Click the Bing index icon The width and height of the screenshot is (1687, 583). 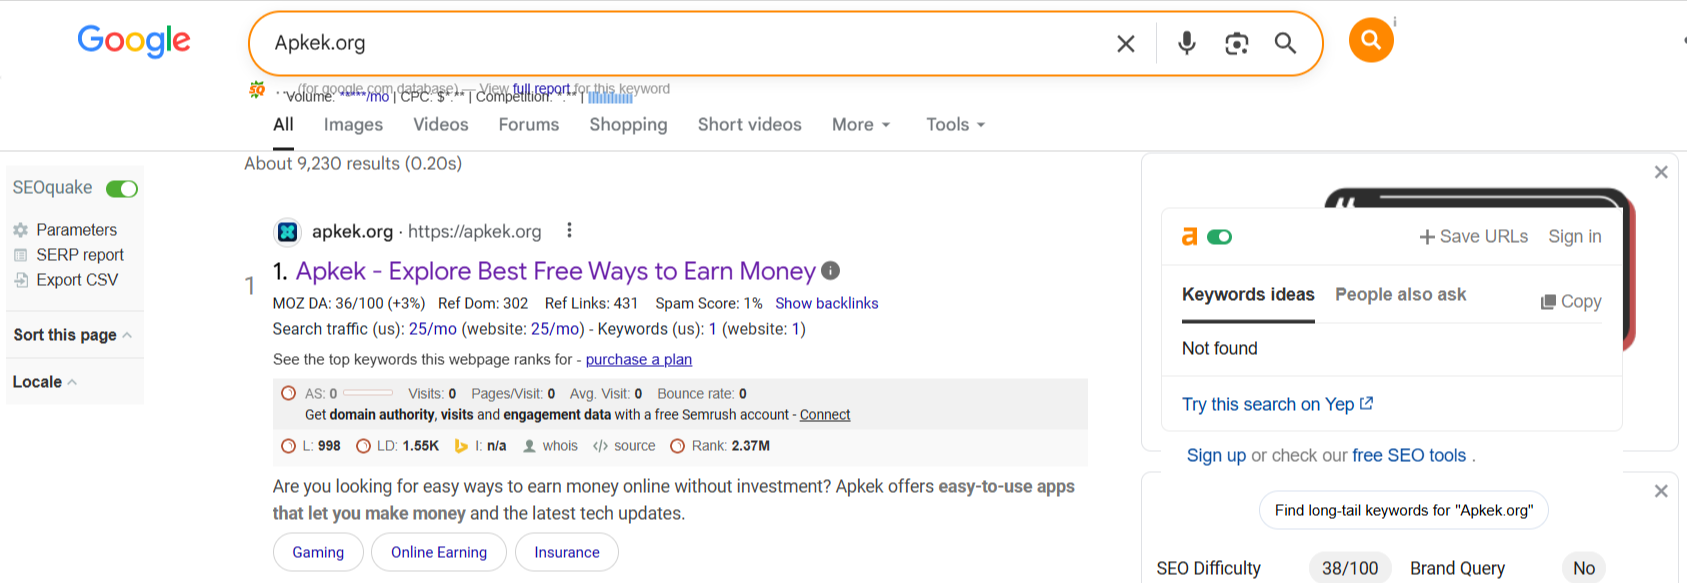[461, 446]
